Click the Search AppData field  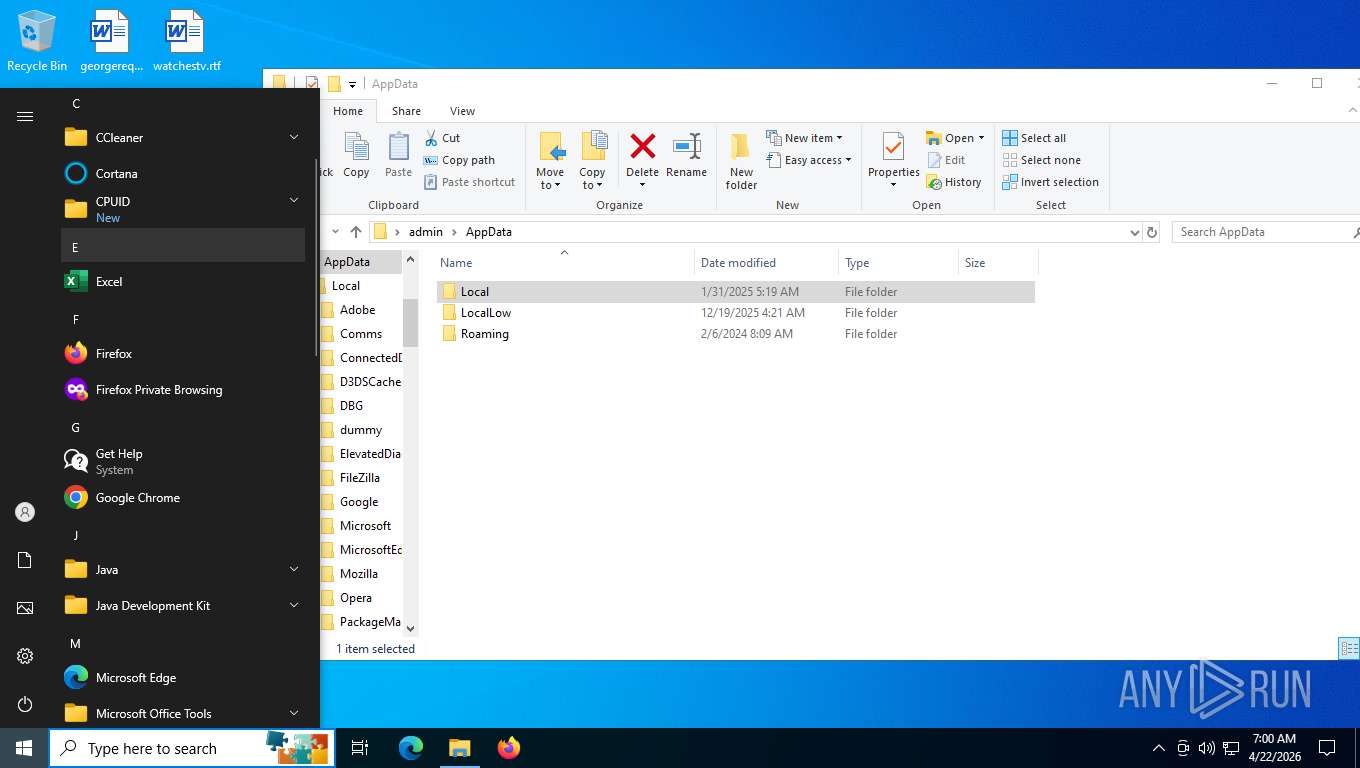pos(1265,232)
